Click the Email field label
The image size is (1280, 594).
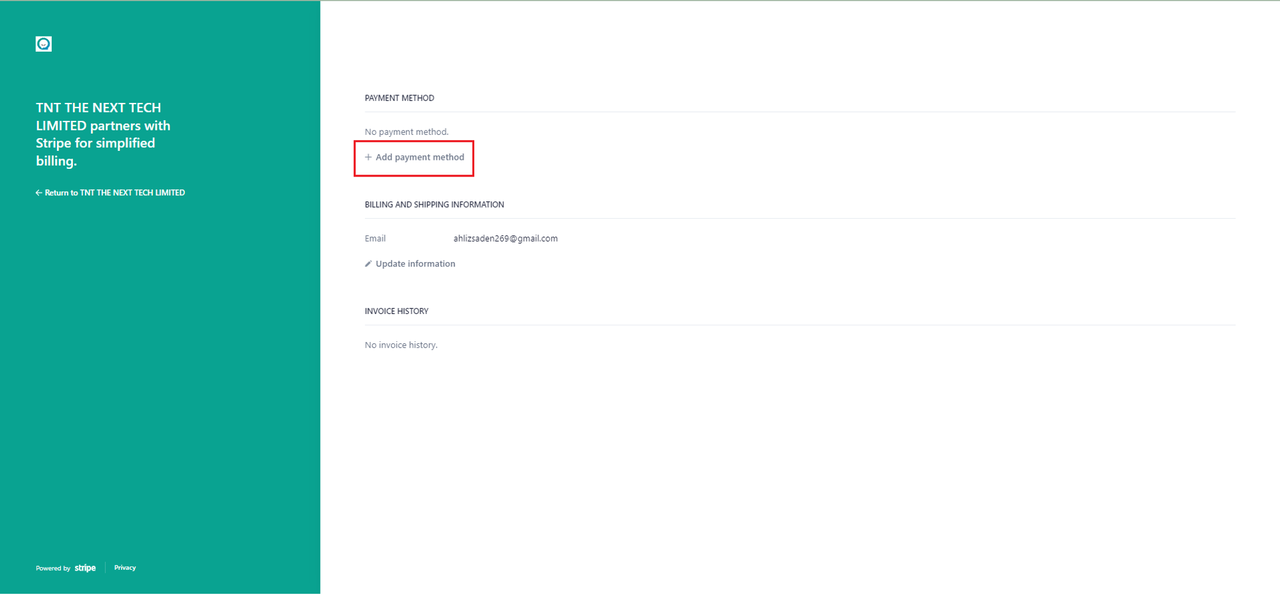[375, 239]
